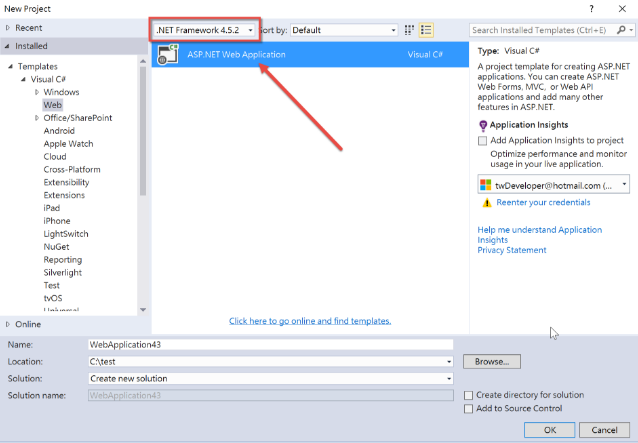Switch to small icons view

409,30
